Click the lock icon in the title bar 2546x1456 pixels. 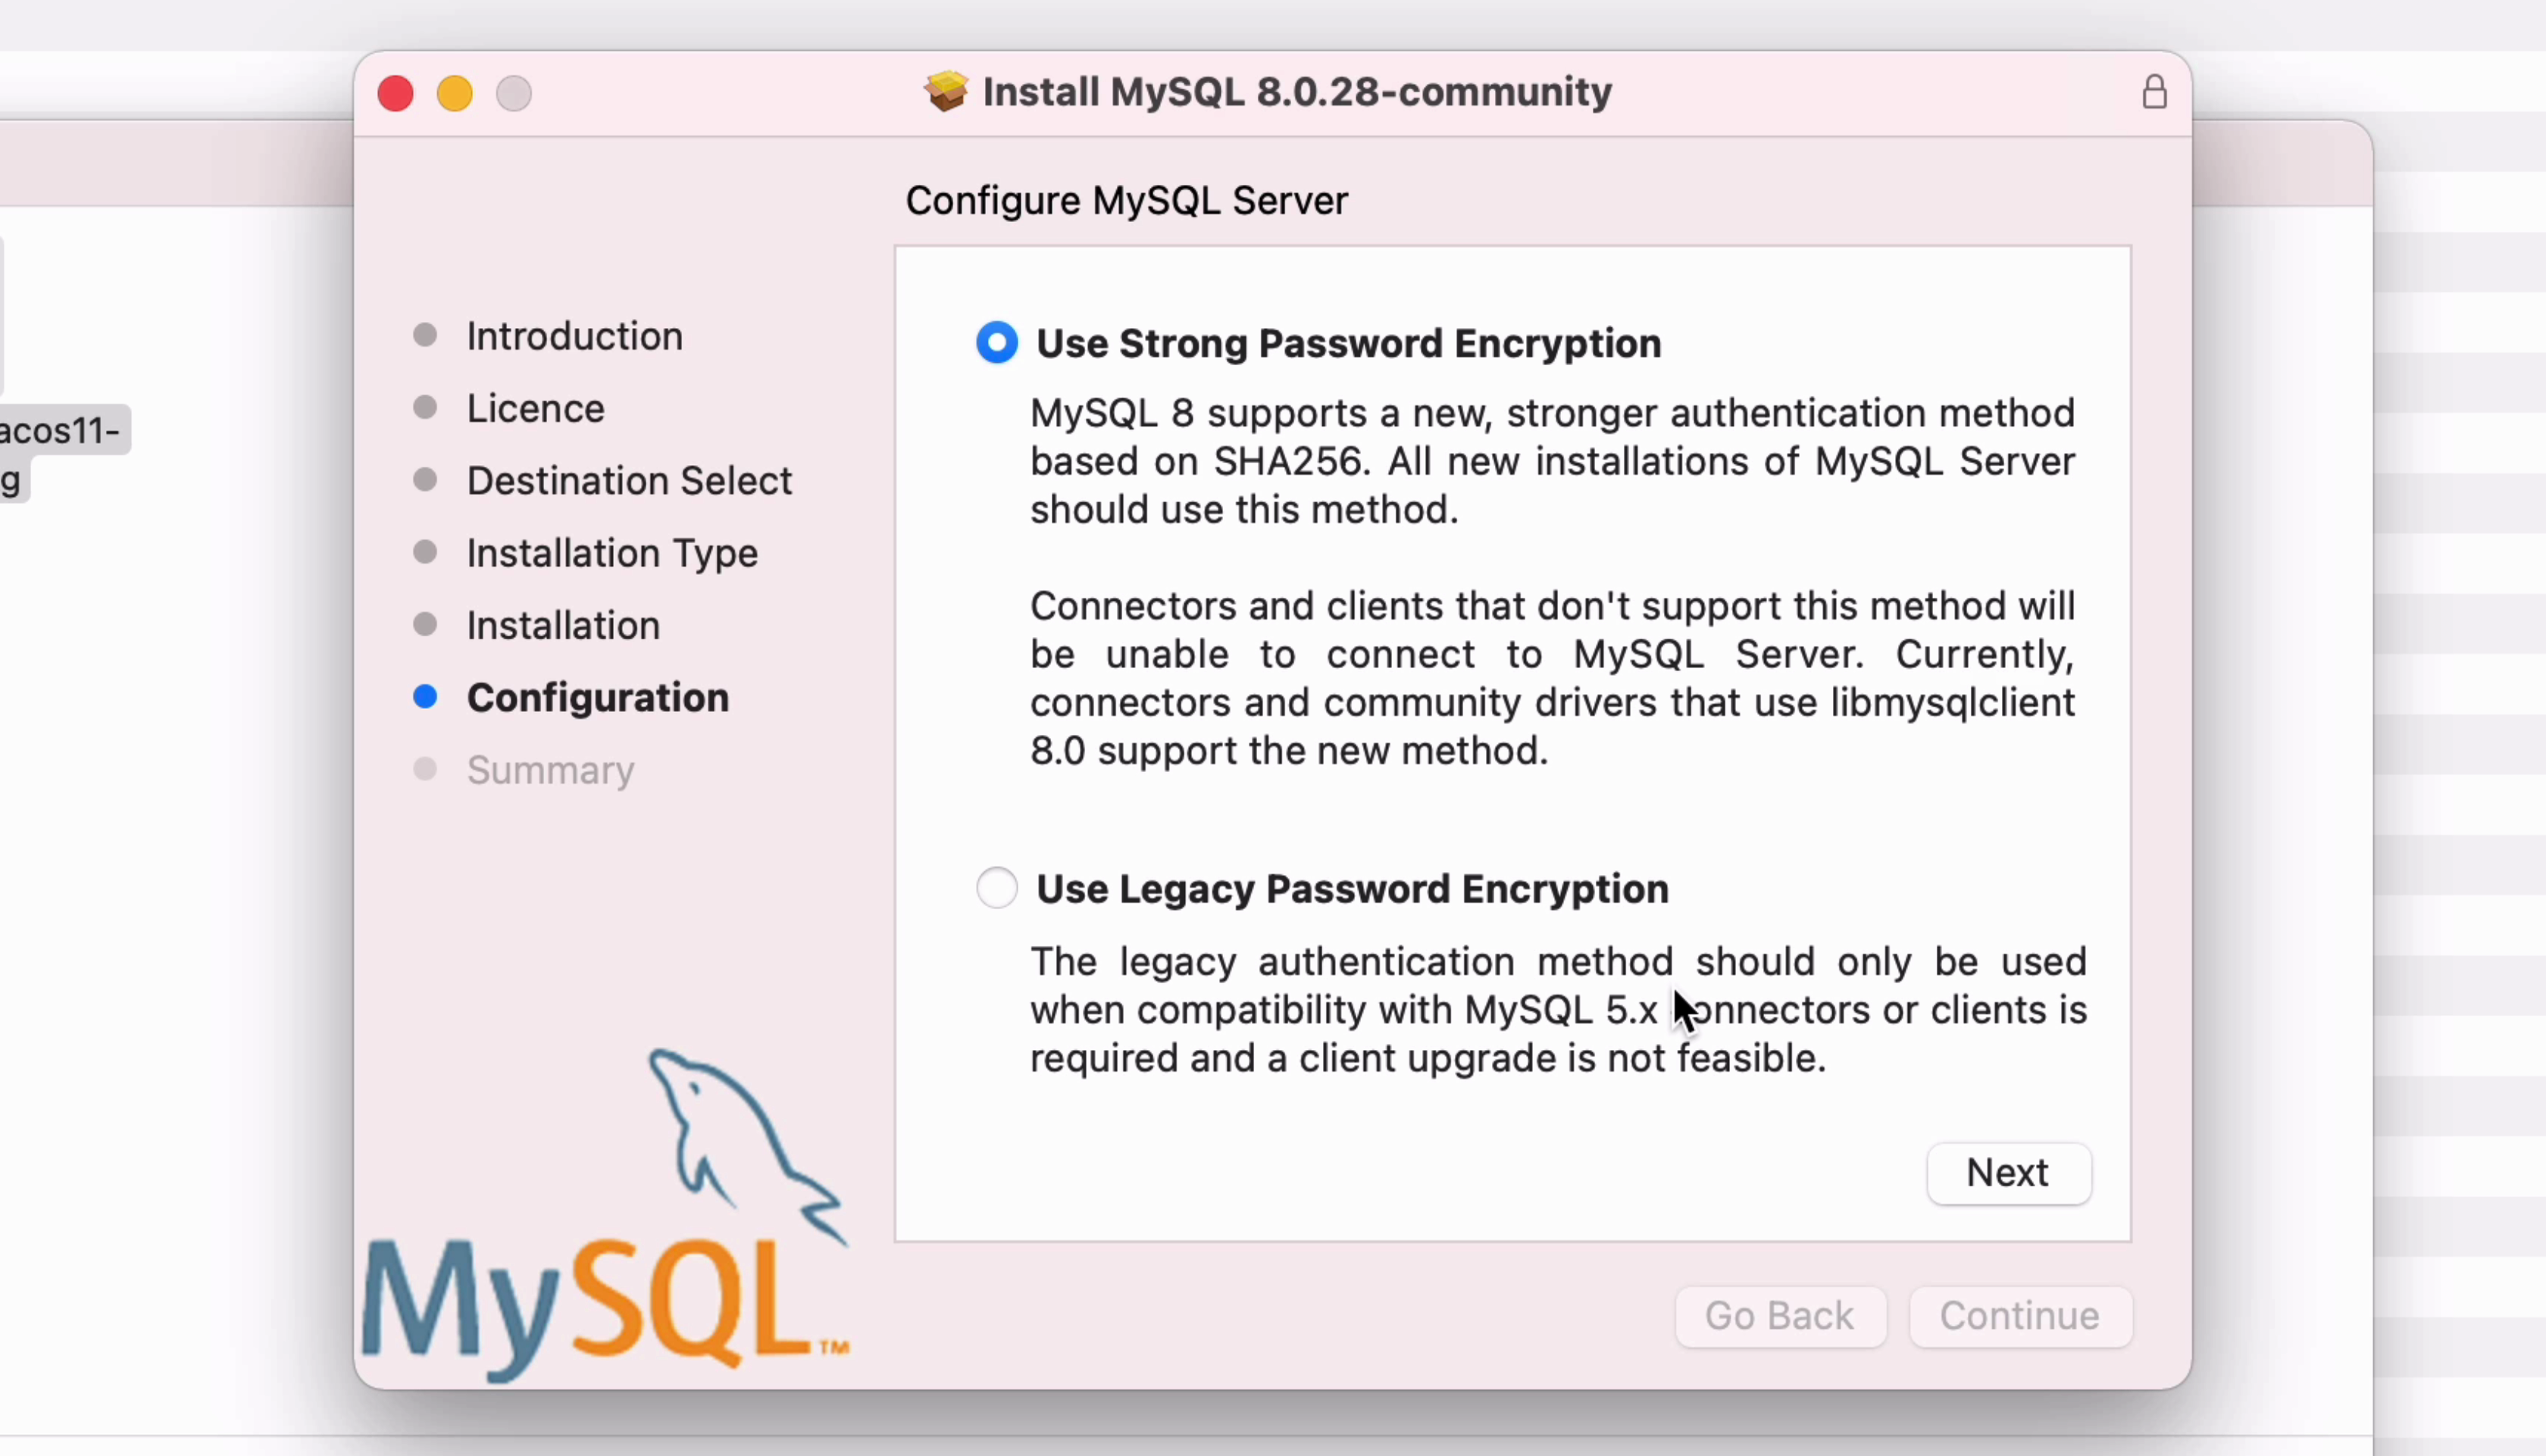pyautogui.click(x=2154, y=93)
